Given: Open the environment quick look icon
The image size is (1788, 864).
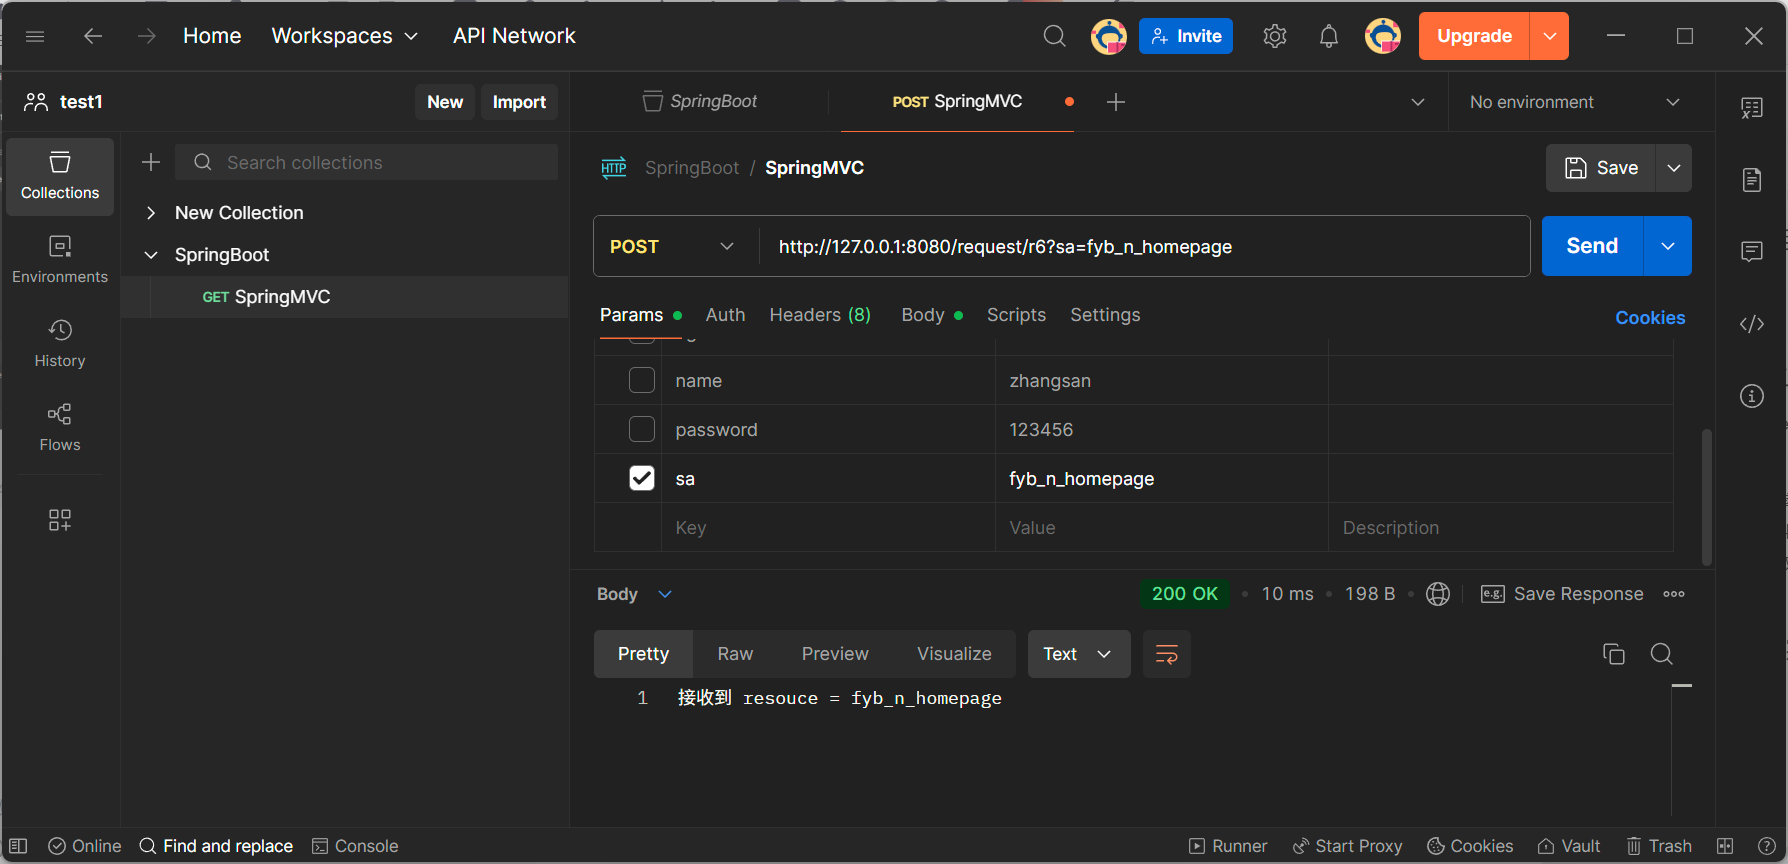Looking at the screenshot, I should [x=1752, y=108].
